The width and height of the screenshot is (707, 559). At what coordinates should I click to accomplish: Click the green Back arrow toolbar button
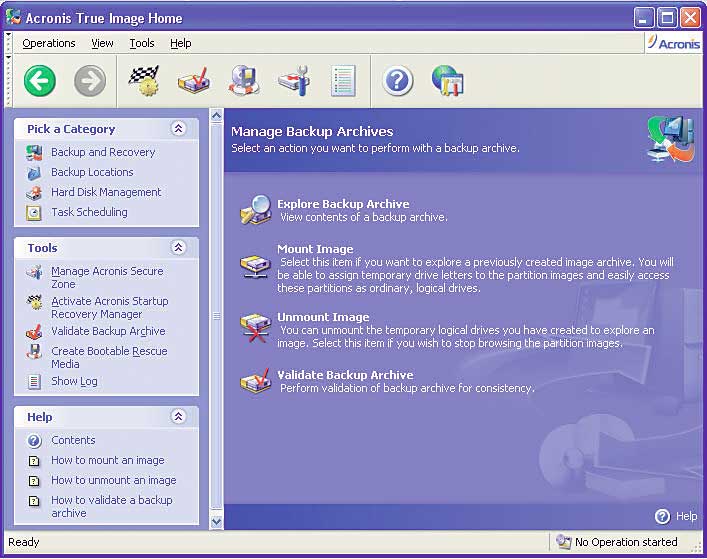(x=40, y=81)
